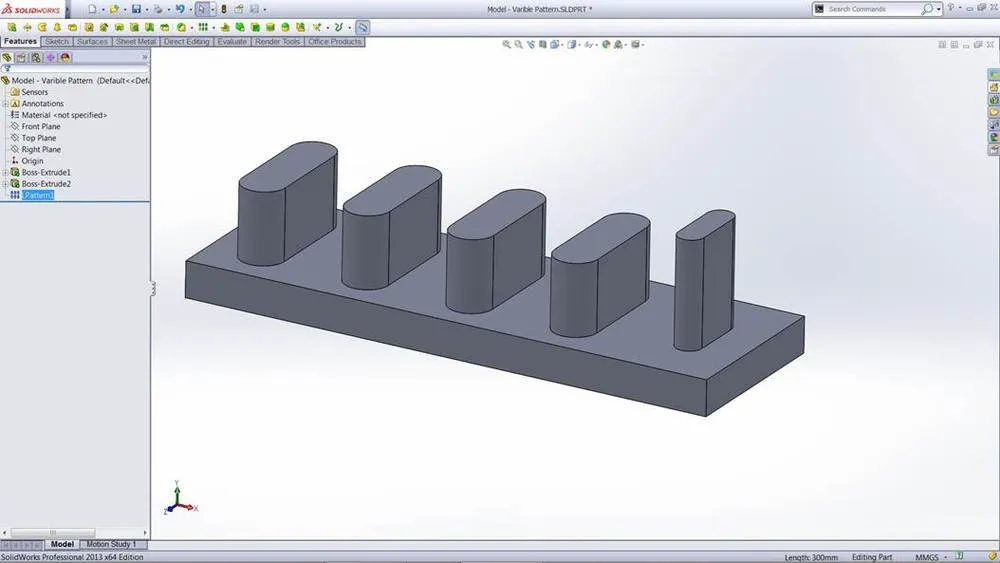The height and width of the screenshot is (563, 1000).
Task: Click the Undo icon
Action: [180, 9]
